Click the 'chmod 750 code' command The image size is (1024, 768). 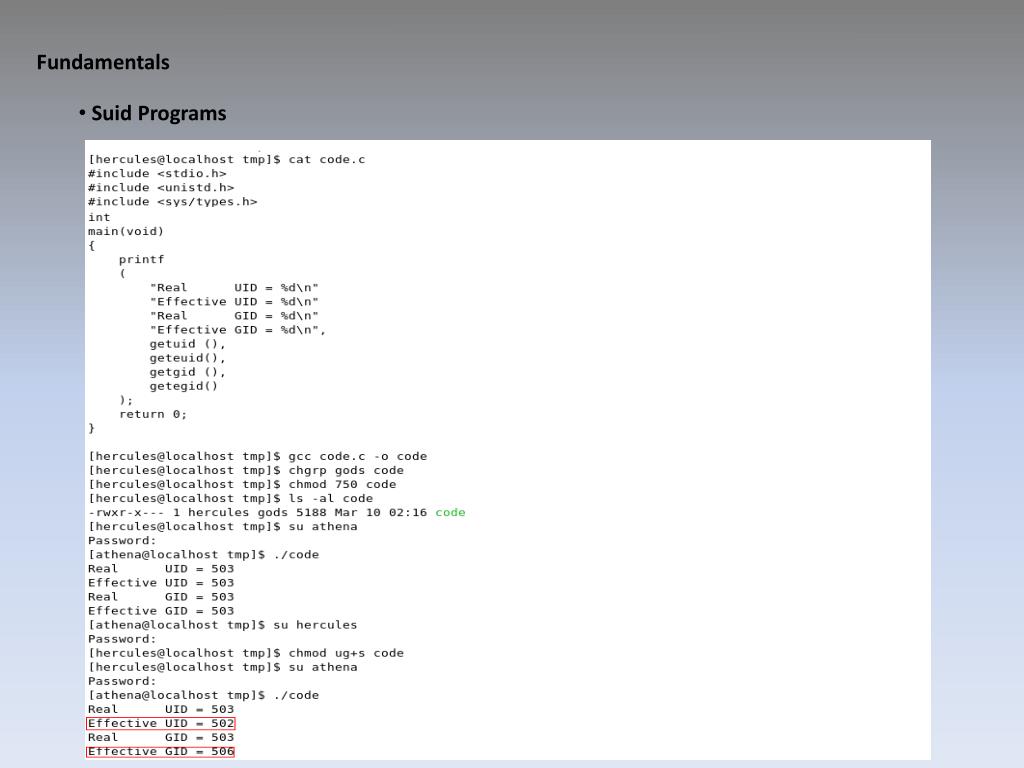tap(342, 485)
